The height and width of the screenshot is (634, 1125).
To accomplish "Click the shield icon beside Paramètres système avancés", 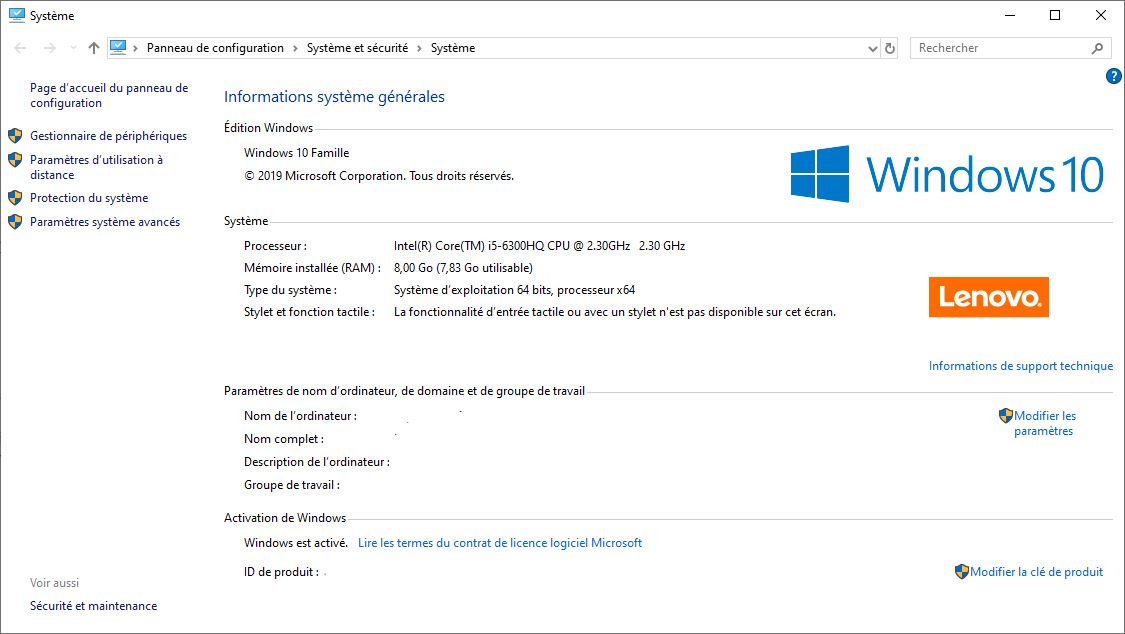I will (x=15, y=222).
